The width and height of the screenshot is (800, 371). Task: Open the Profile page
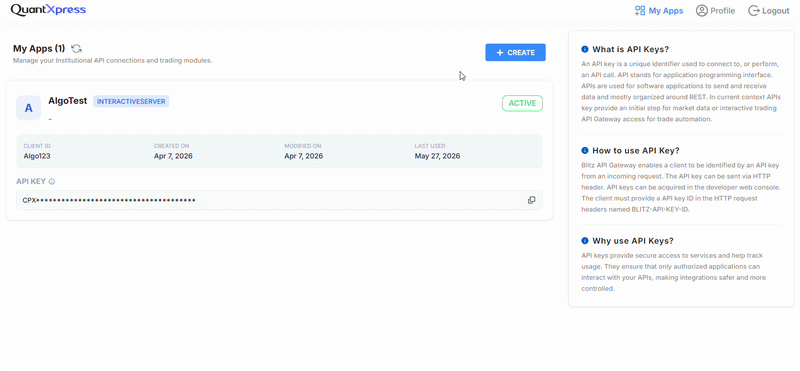click(x=715, y=10)
